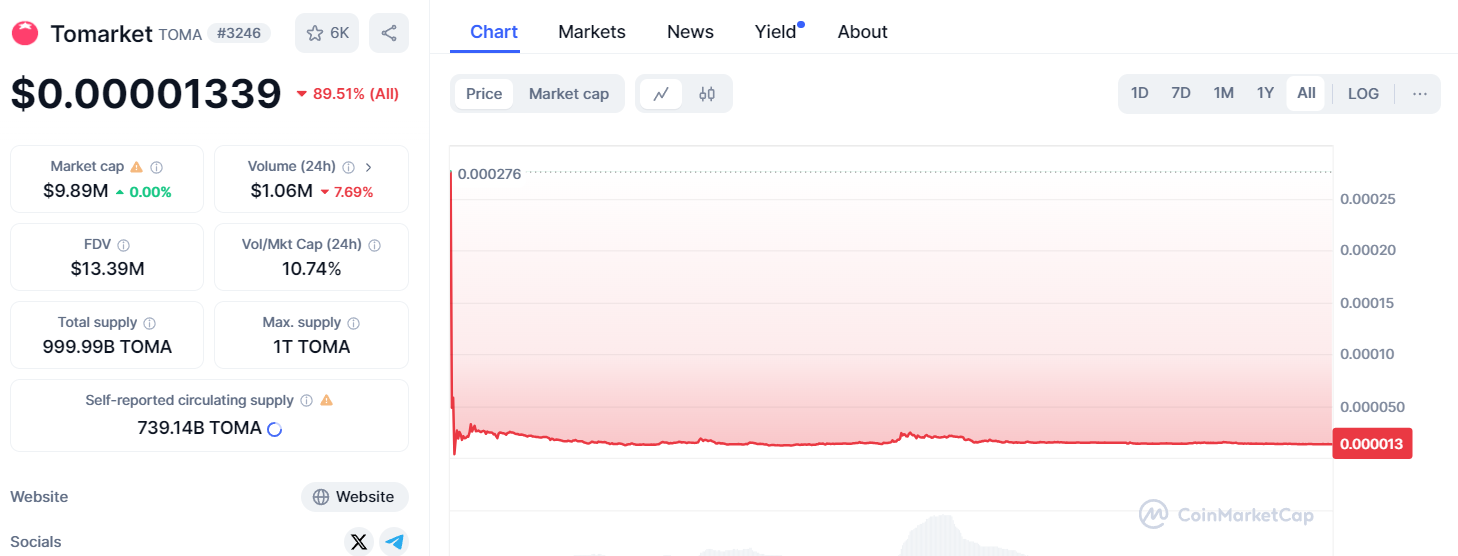Viewport: 1458px width, 556px height.
Task: Select the Price chart toggle
Action: pos(484,94)
